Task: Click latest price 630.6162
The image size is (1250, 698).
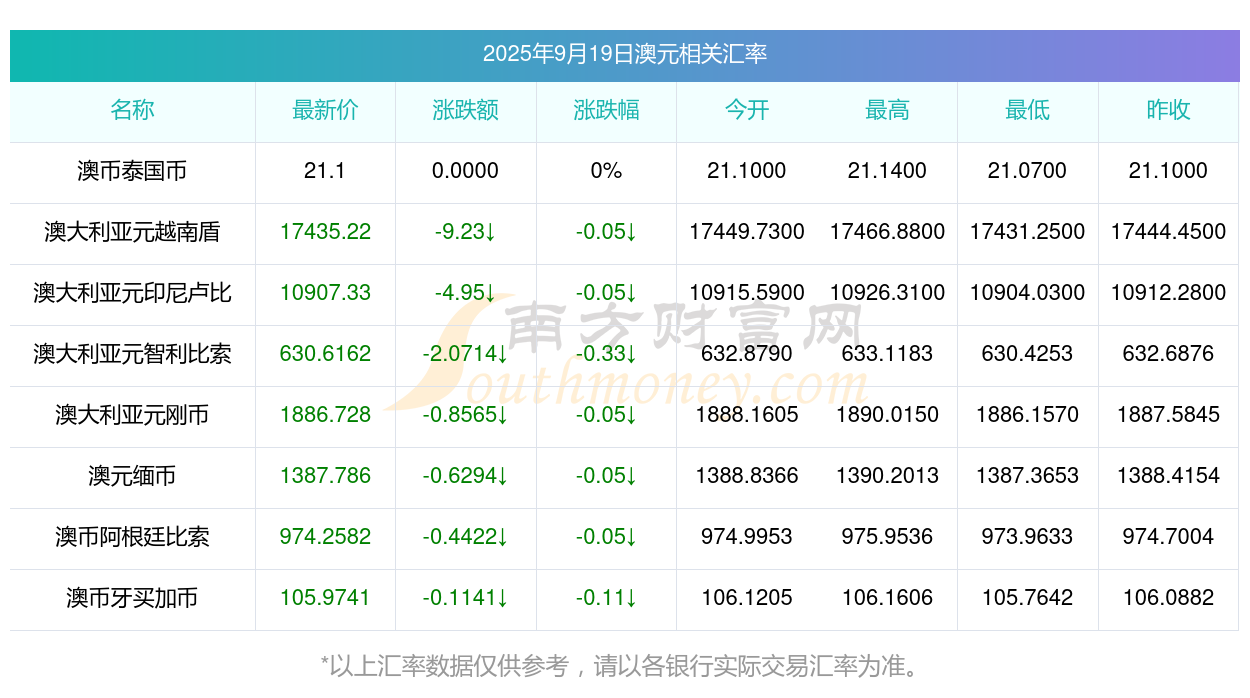Action: click(325, 354)
